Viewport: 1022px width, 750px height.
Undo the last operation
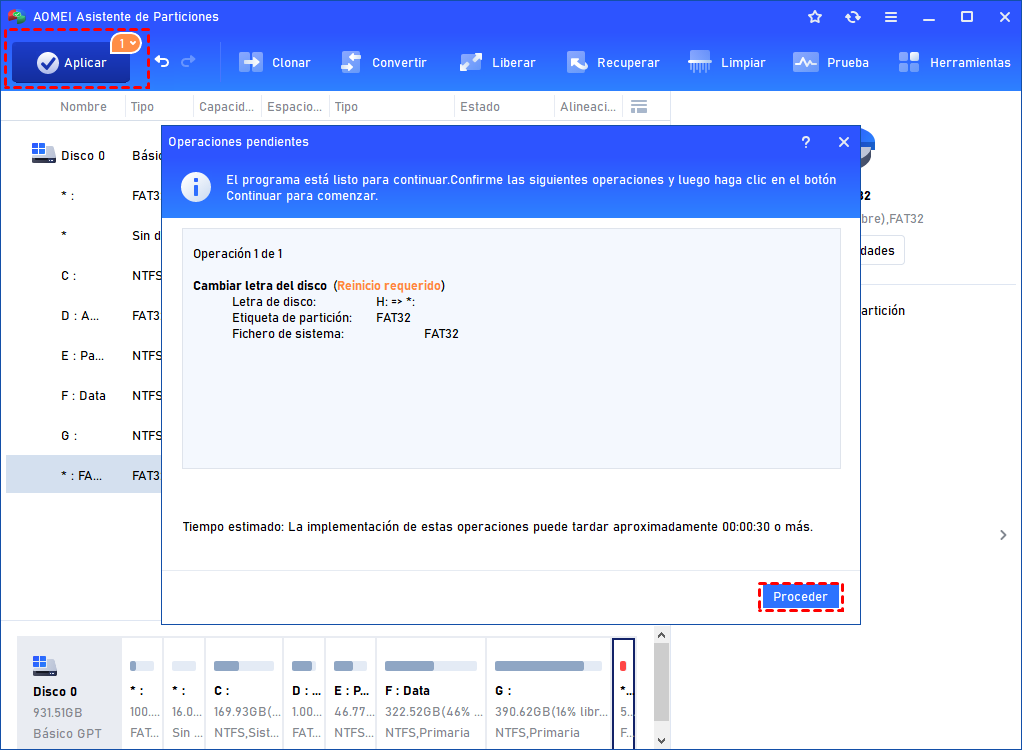coord(162,62)
